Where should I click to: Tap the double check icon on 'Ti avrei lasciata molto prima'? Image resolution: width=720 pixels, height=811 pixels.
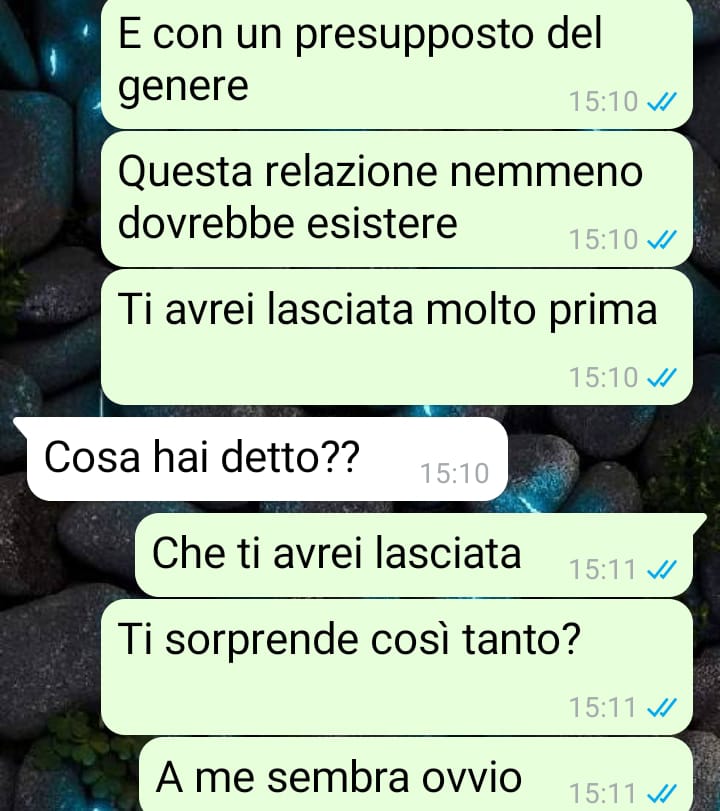pos(662,377)
